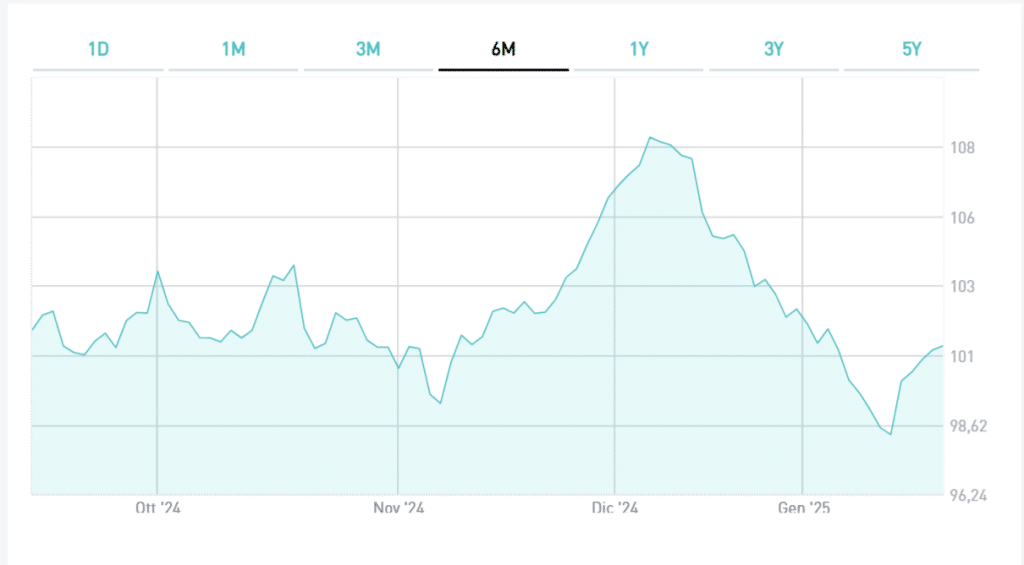This screenshot has width=1024, height=565.
Task: Click the lowest trough point in January
Action: click(x=890, y=435)
